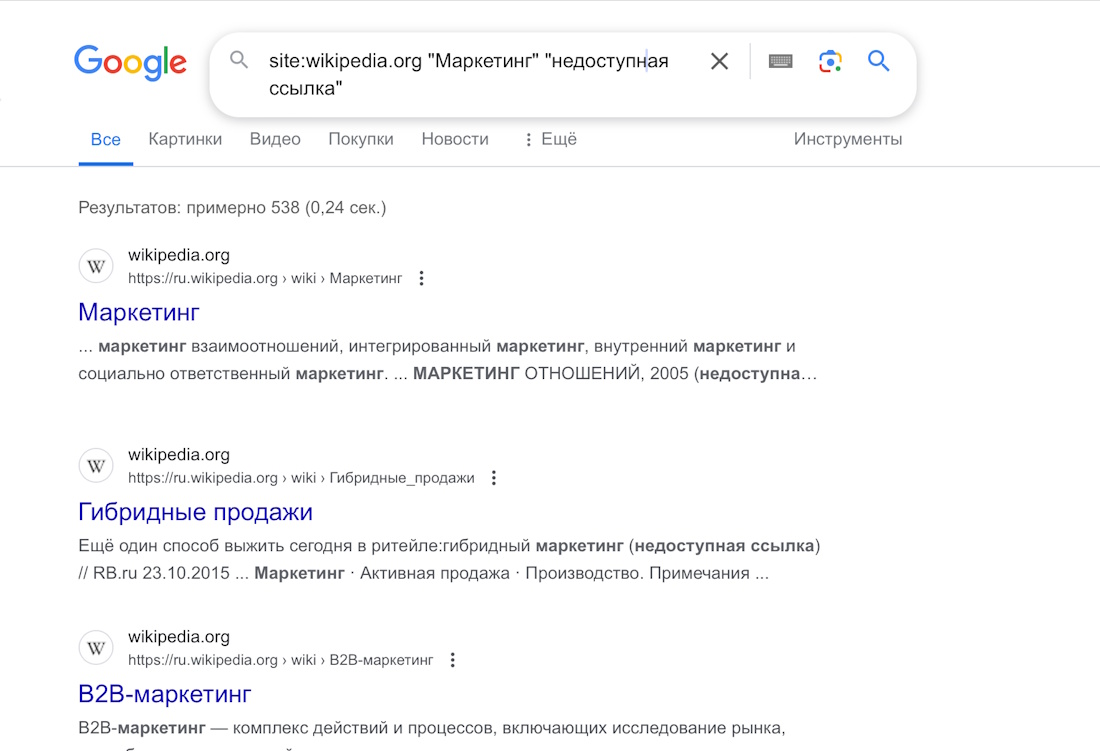
Task: Expand the Ещё search categories menu
Action: point(550,139)
